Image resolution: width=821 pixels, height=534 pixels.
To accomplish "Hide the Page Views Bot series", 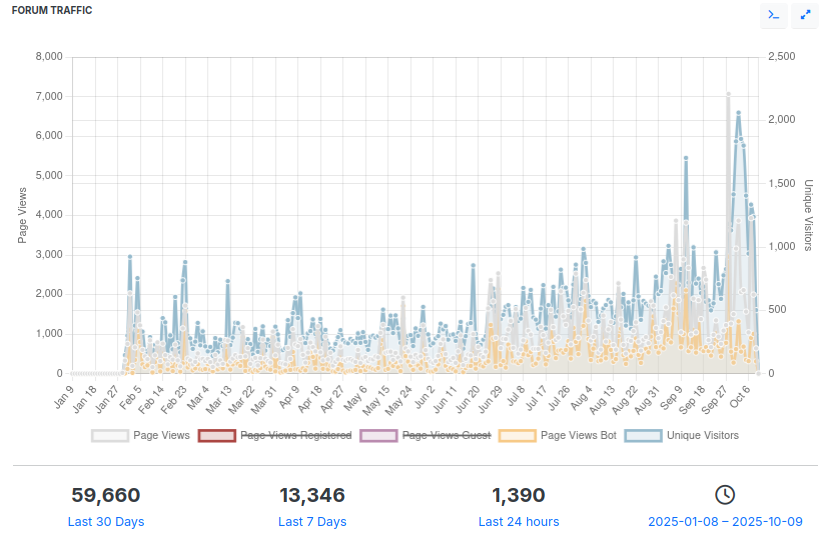I will click(578, 435).
